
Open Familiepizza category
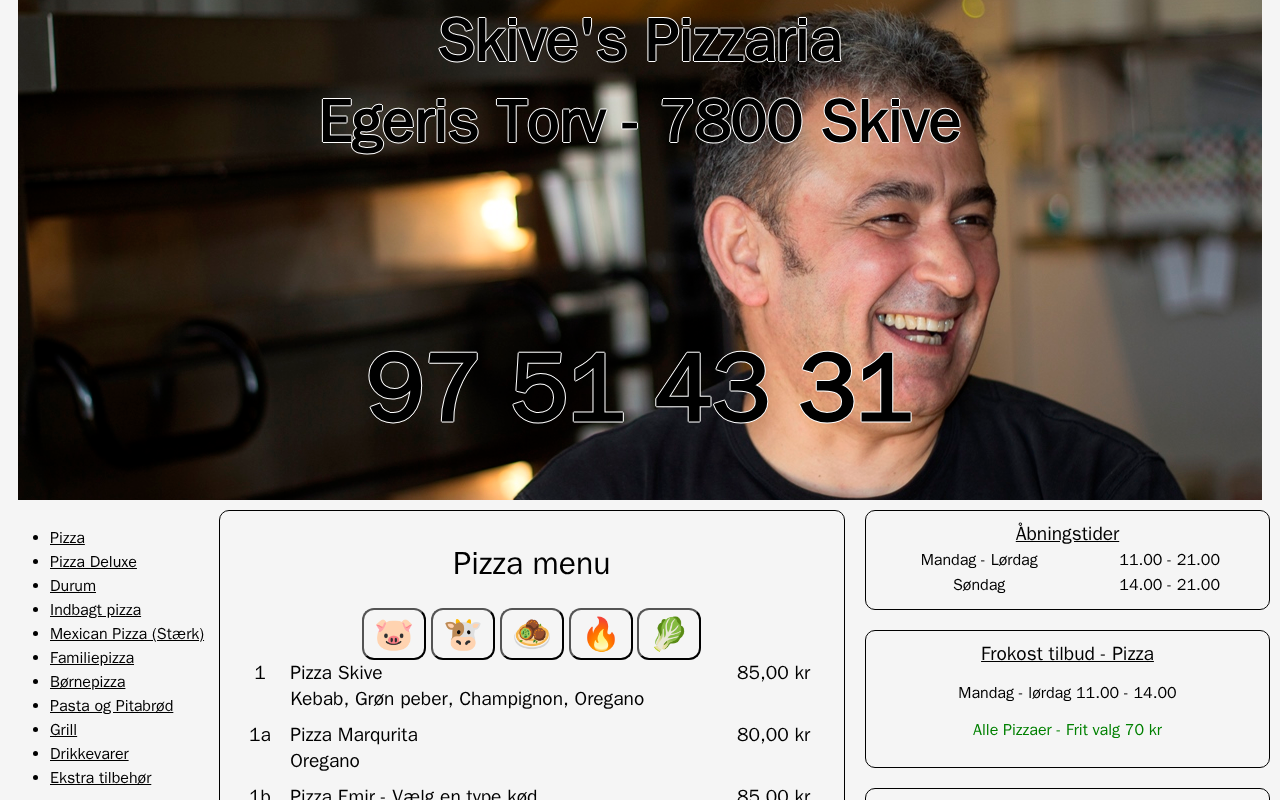pos(92,658)
